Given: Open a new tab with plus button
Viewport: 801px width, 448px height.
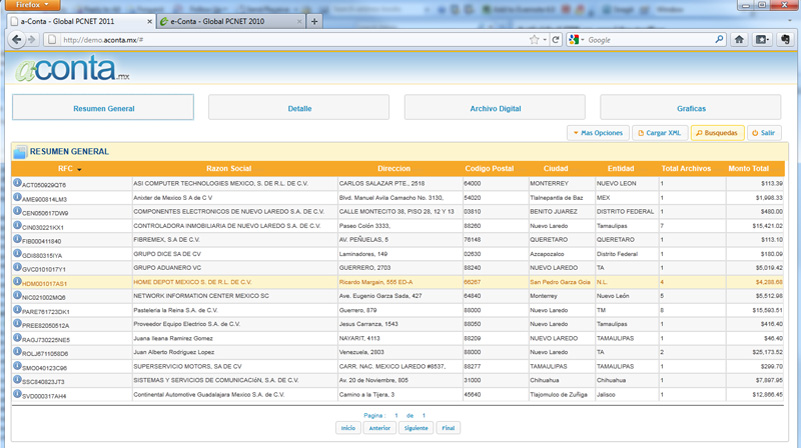Looking at the screenshot, I should click(x=314, y=21).
